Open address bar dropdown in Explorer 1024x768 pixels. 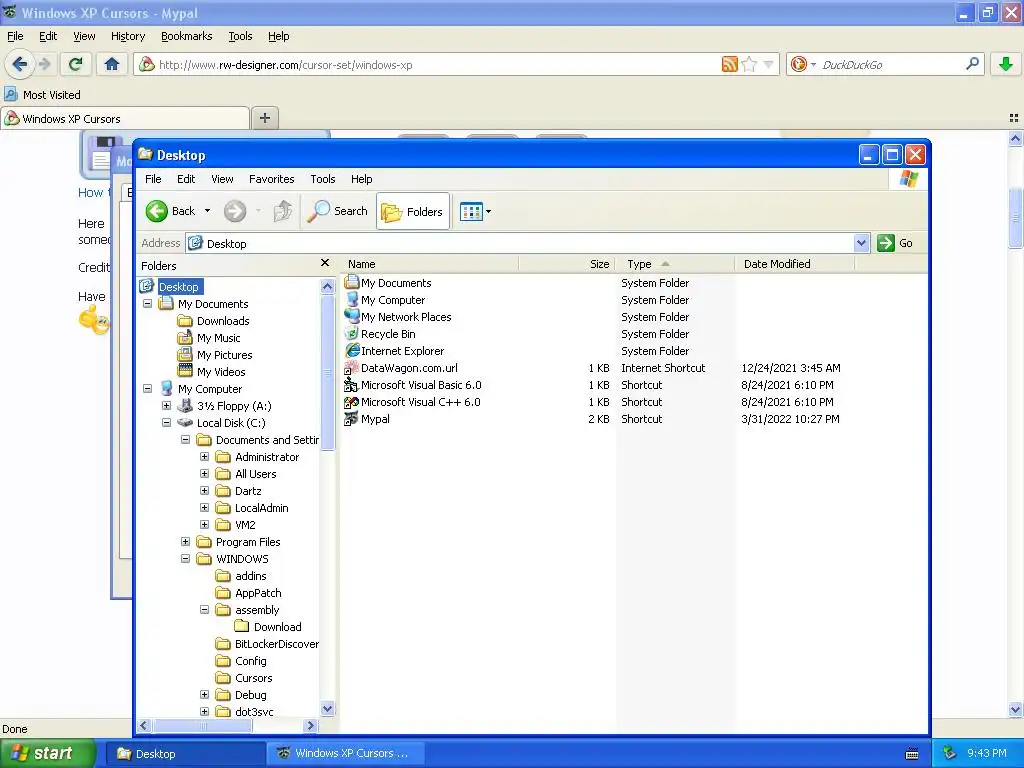(861, 243)
